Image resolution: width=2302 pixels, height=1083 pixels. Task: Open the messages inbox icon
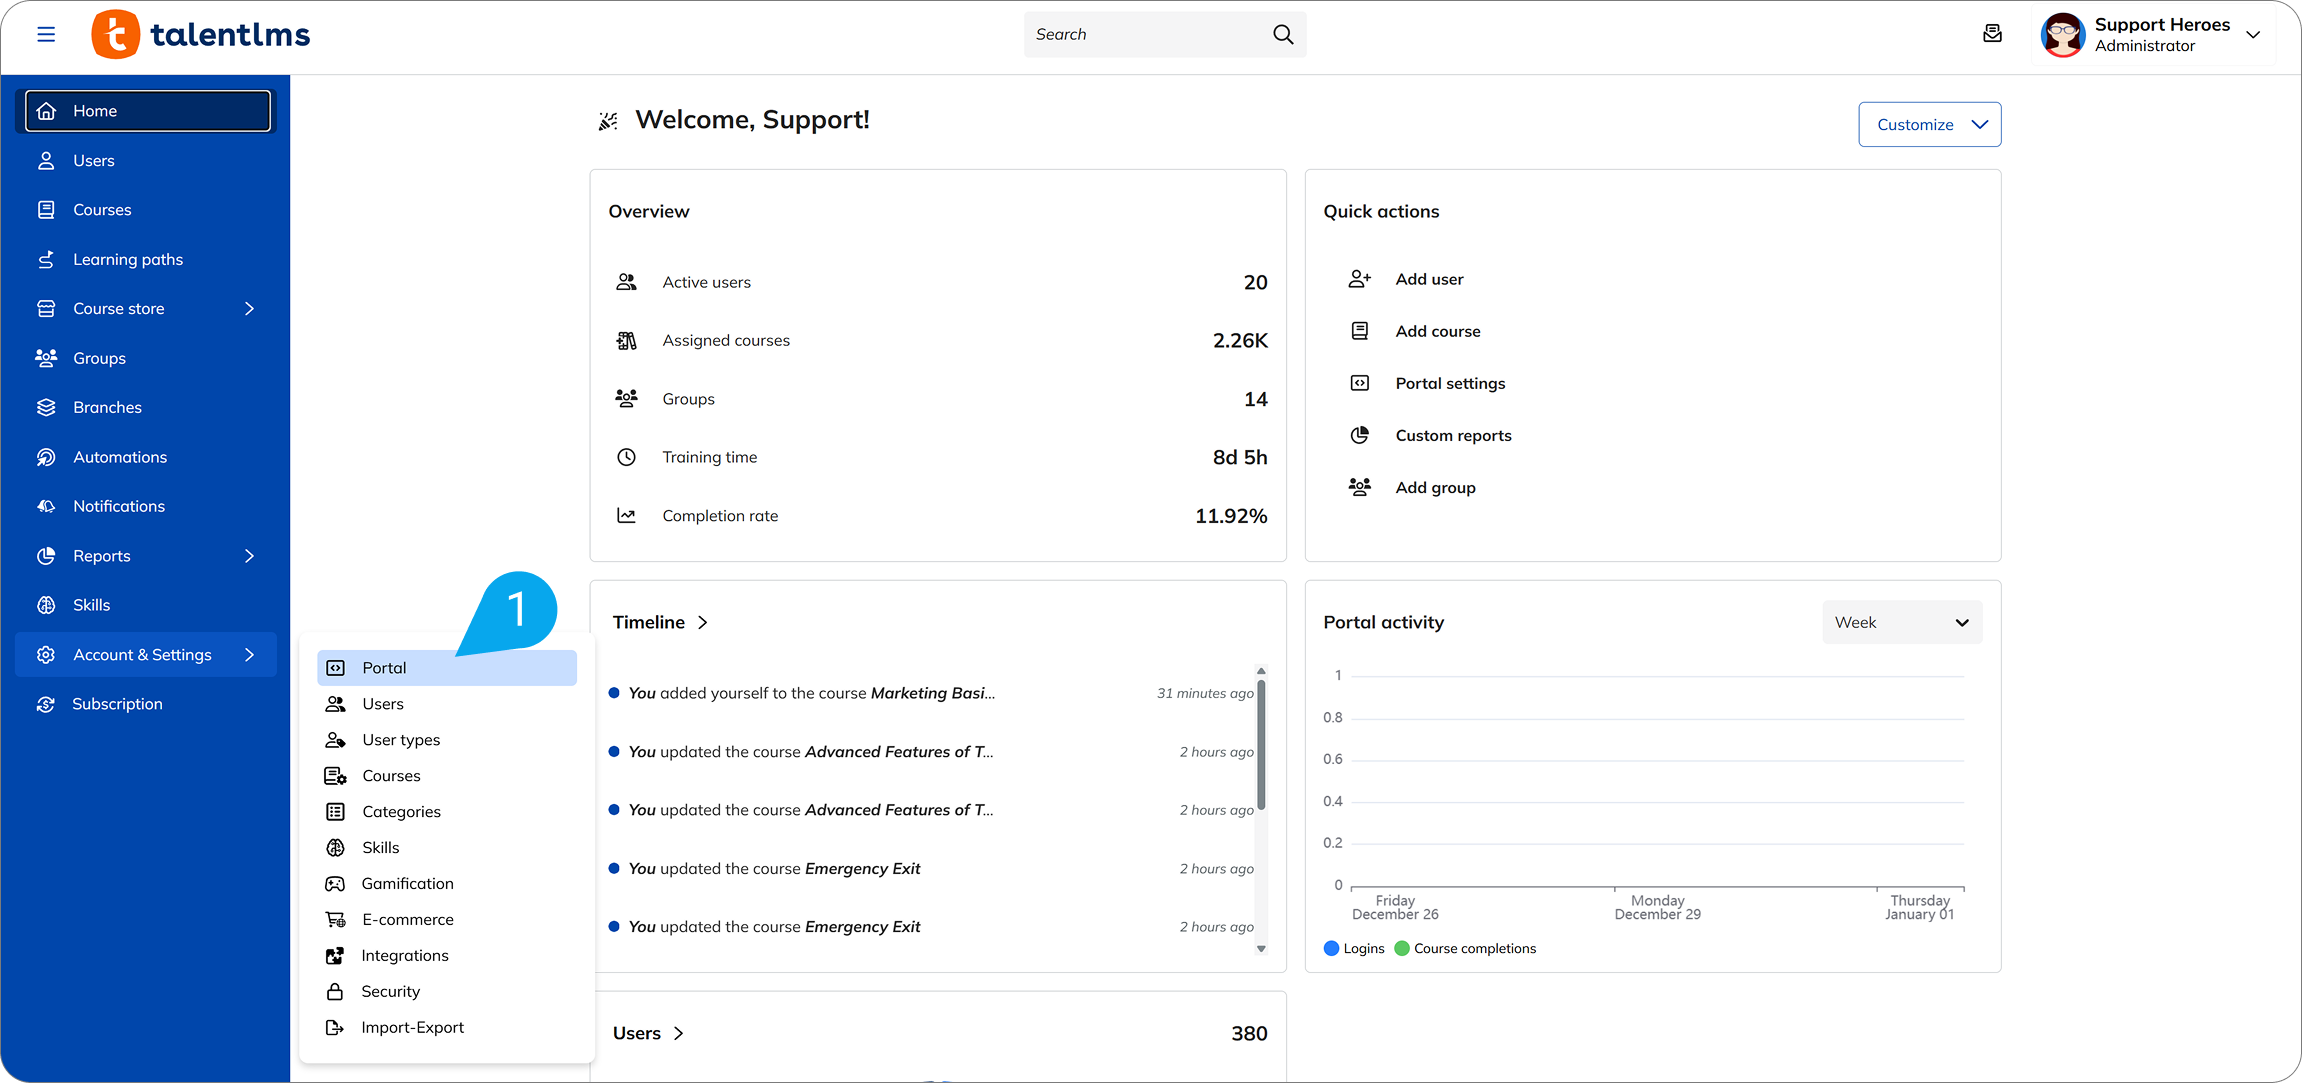1992,34
